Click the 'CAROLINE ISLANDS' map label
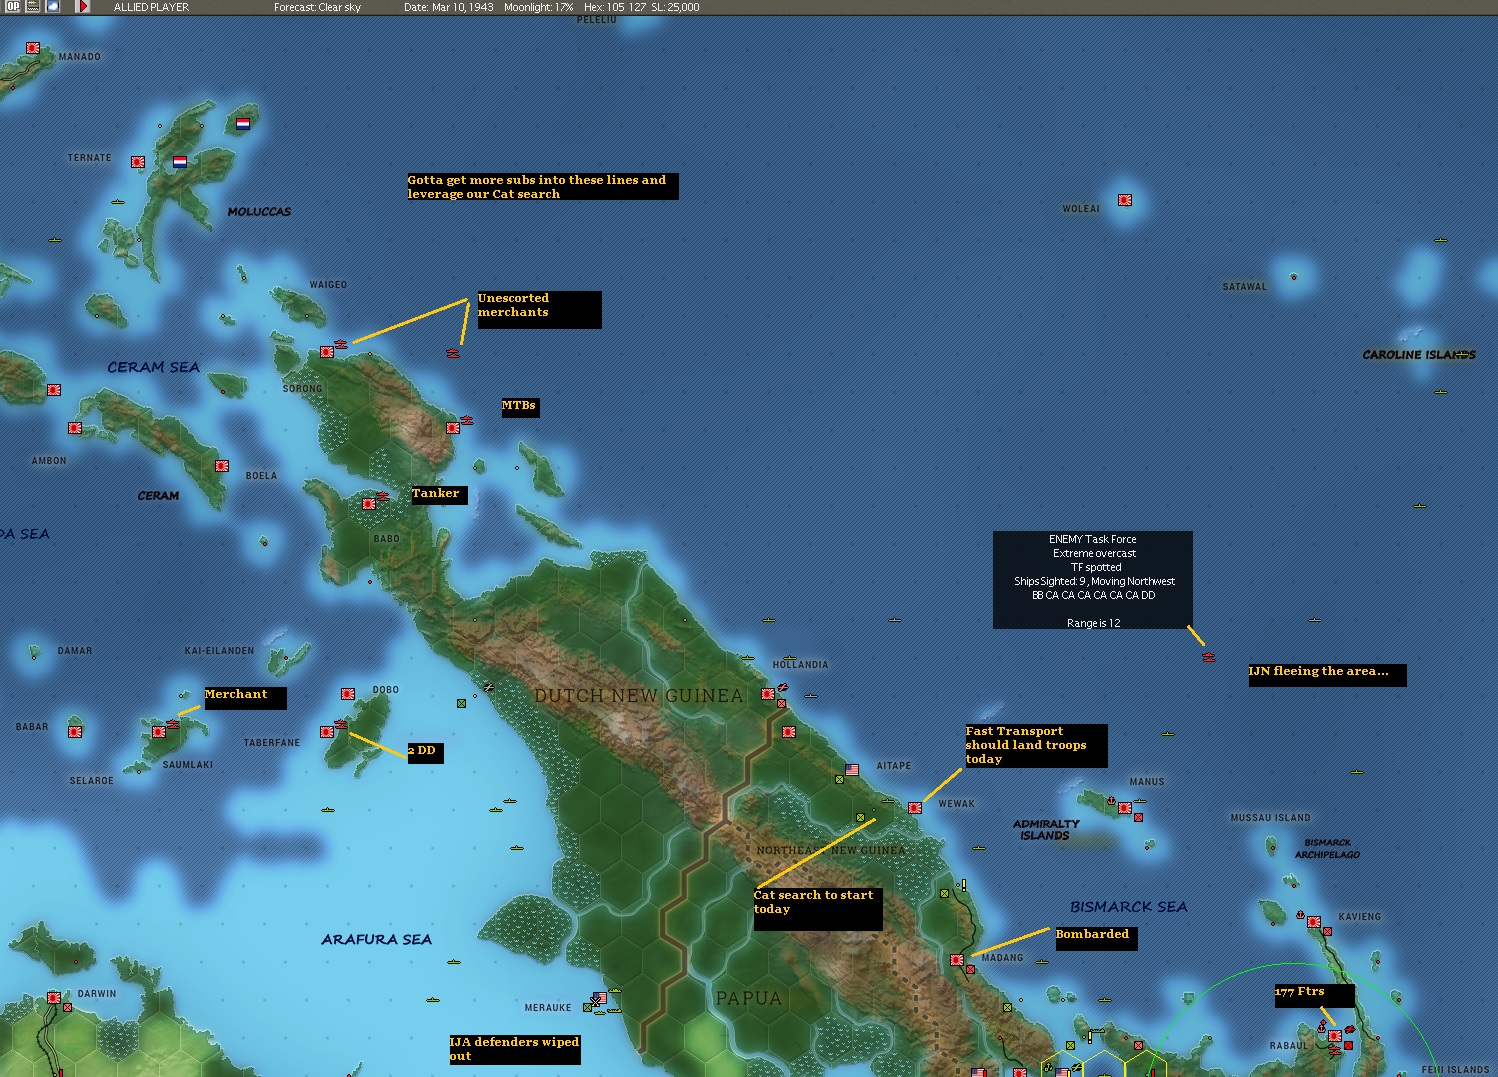The image size is (1498, 1077). click(x=1419, y=355)
